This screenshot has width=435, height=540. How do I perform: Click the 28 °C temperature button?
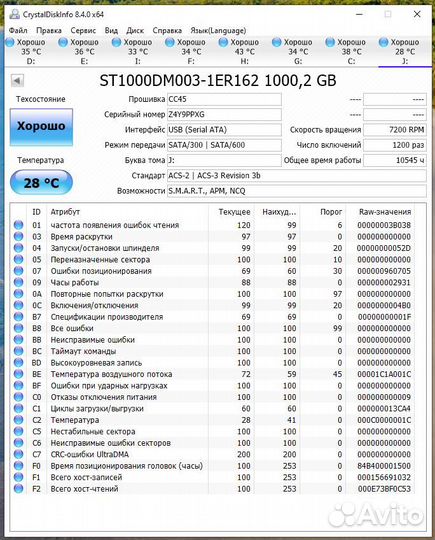[x=41, y=183]
